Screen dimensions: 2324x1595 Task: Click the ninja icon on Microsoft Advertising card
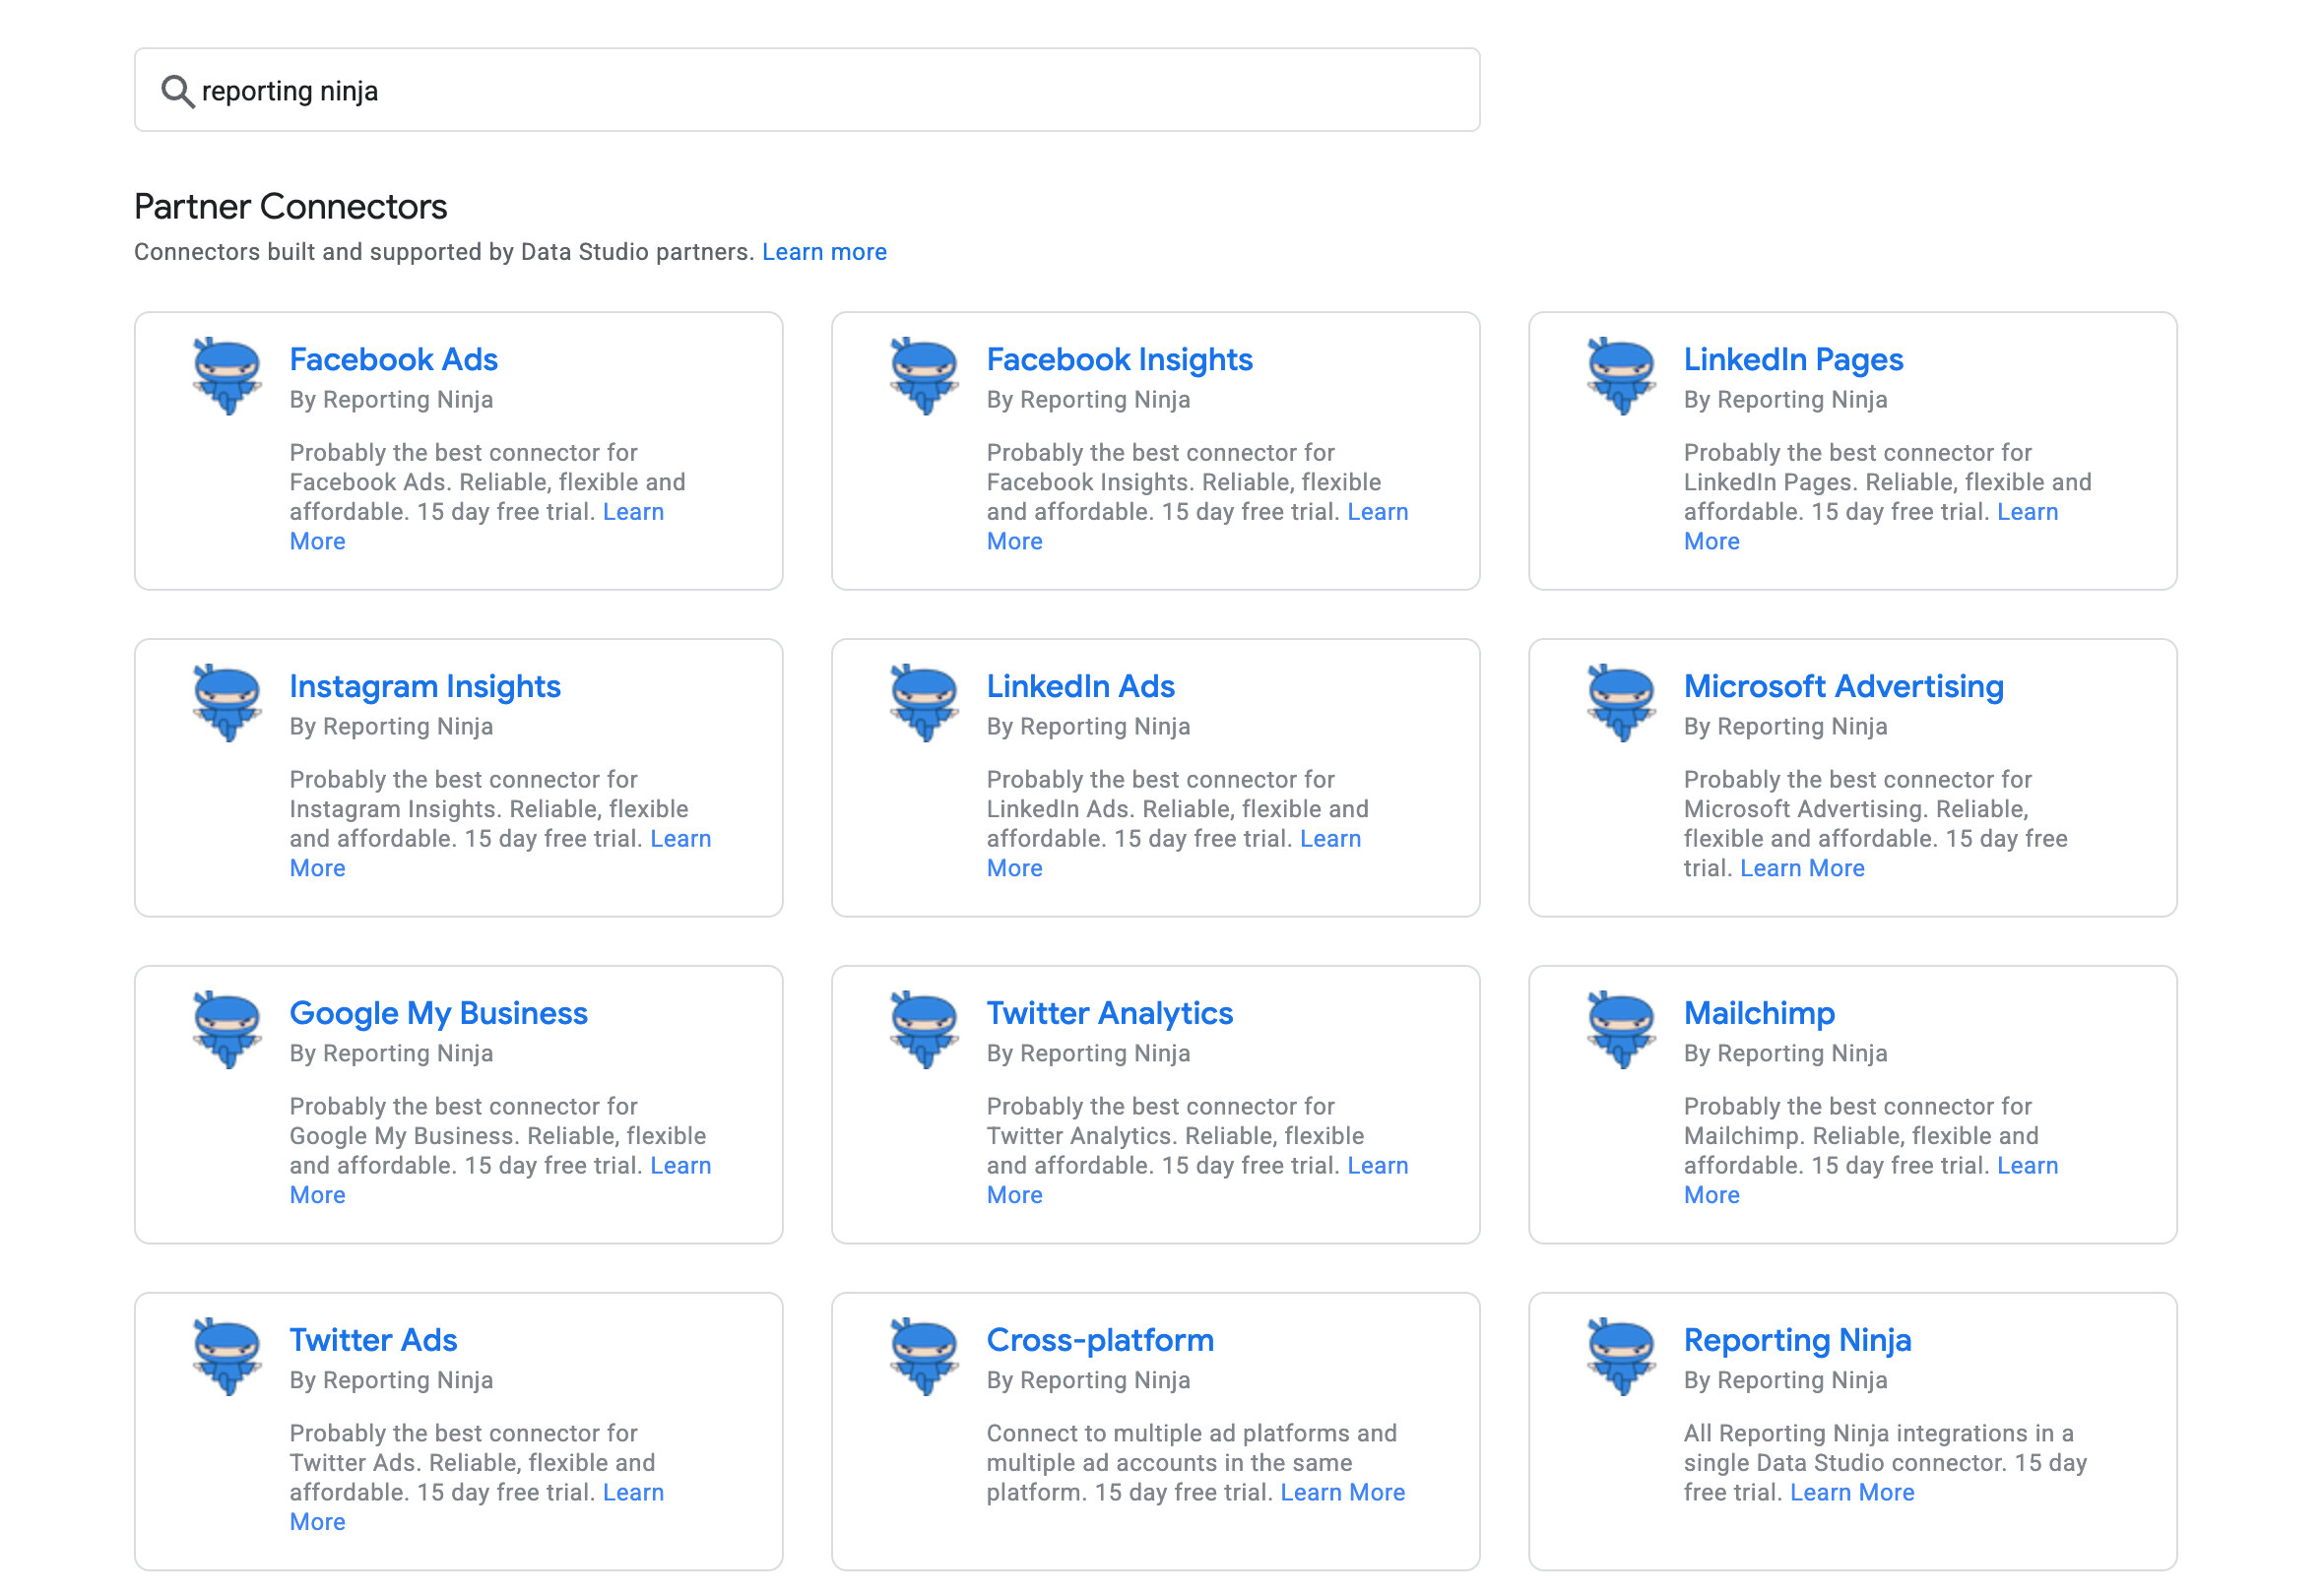pos(1621,703)
